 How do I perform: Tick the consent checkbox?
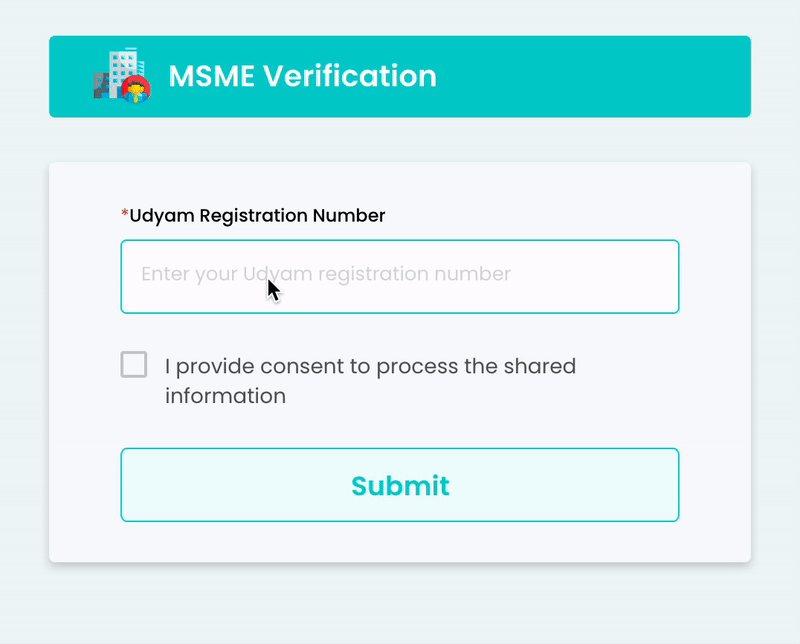tap(134, 365)
